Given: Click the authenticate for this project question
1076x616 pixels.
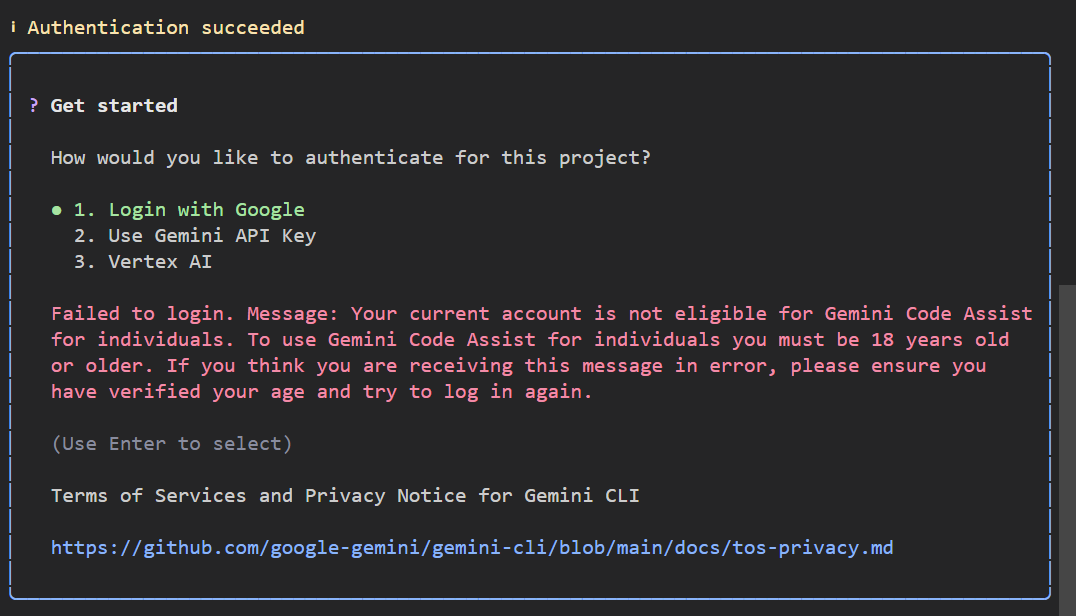Looking at the screenshot, I should (350, 158).
